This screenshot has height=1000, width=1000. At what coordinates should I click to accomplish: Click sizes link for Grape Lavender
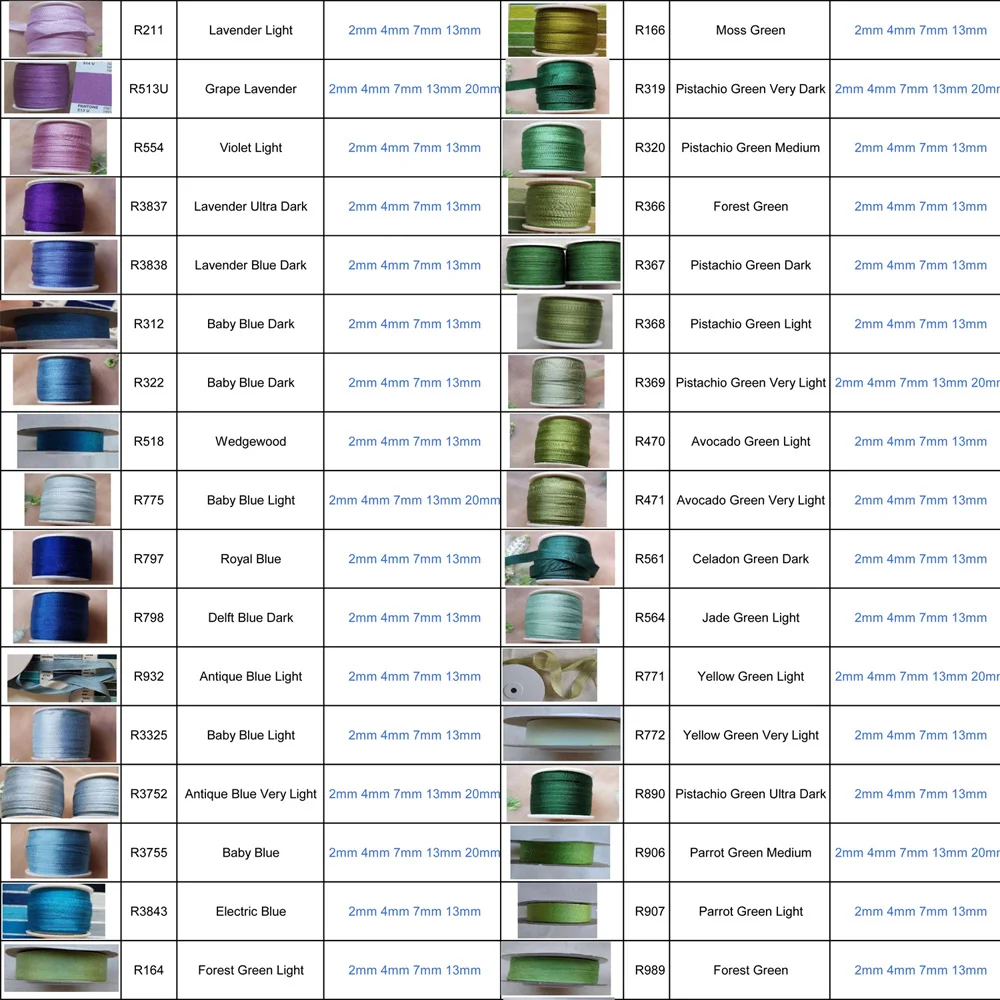tap(415, 89)
